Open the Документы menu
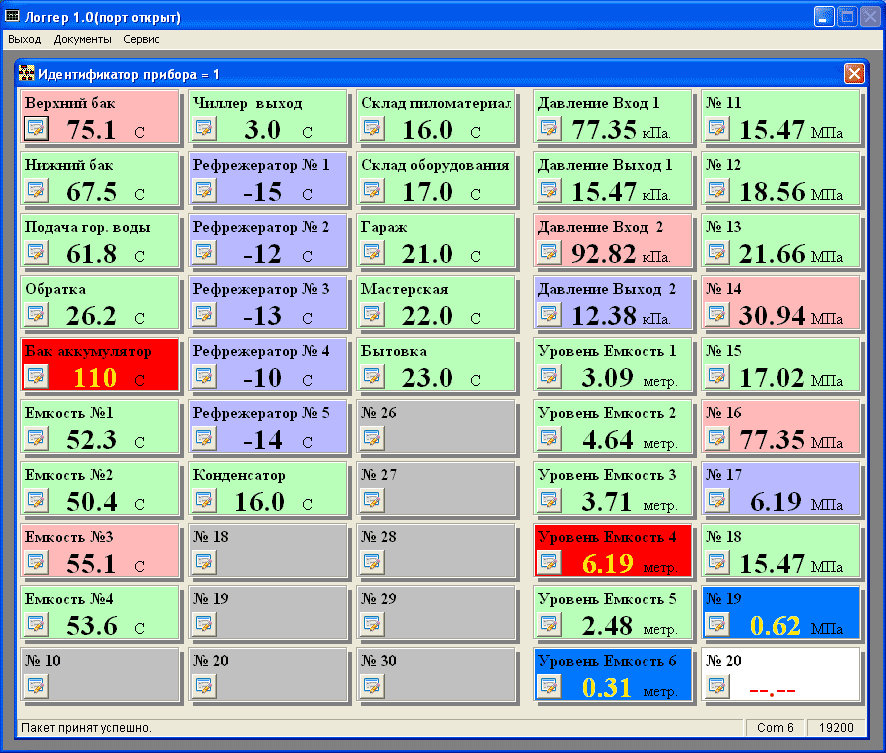 [x=82, y=39]
